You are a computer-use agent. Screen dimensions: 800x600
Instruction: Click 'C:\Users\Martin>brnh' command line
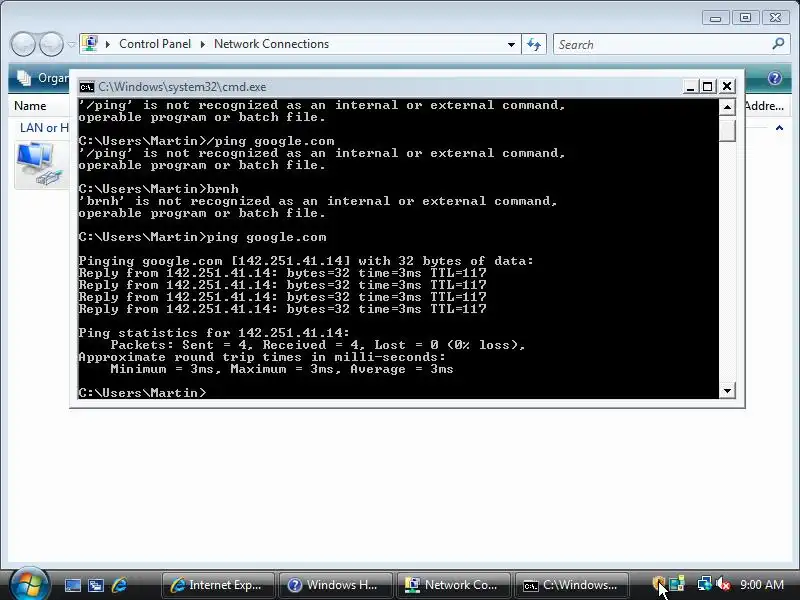pyautogui.click(x=159, y=189)
